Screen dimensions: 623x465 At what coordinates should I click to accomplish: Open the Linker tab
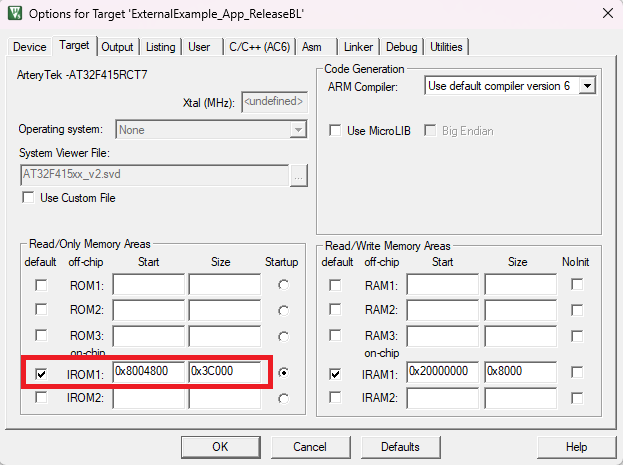point(358,47)
